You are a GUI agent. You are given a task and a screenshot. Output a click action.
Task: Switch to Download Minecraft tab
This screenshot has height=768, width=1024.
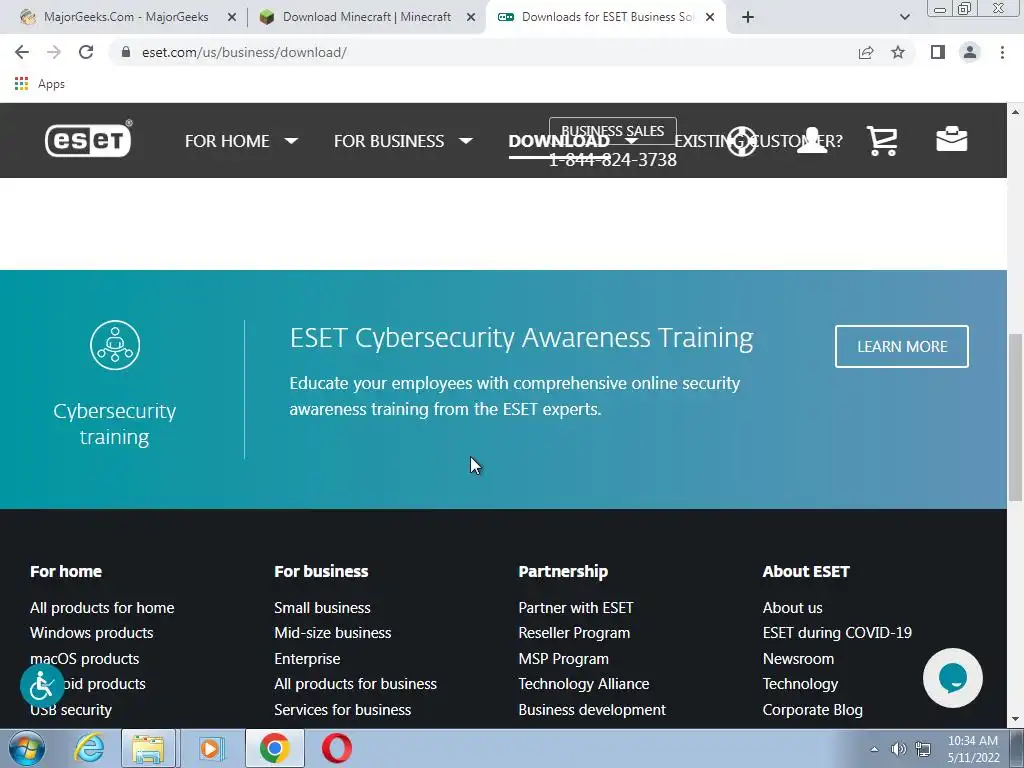tap(366, 18)
